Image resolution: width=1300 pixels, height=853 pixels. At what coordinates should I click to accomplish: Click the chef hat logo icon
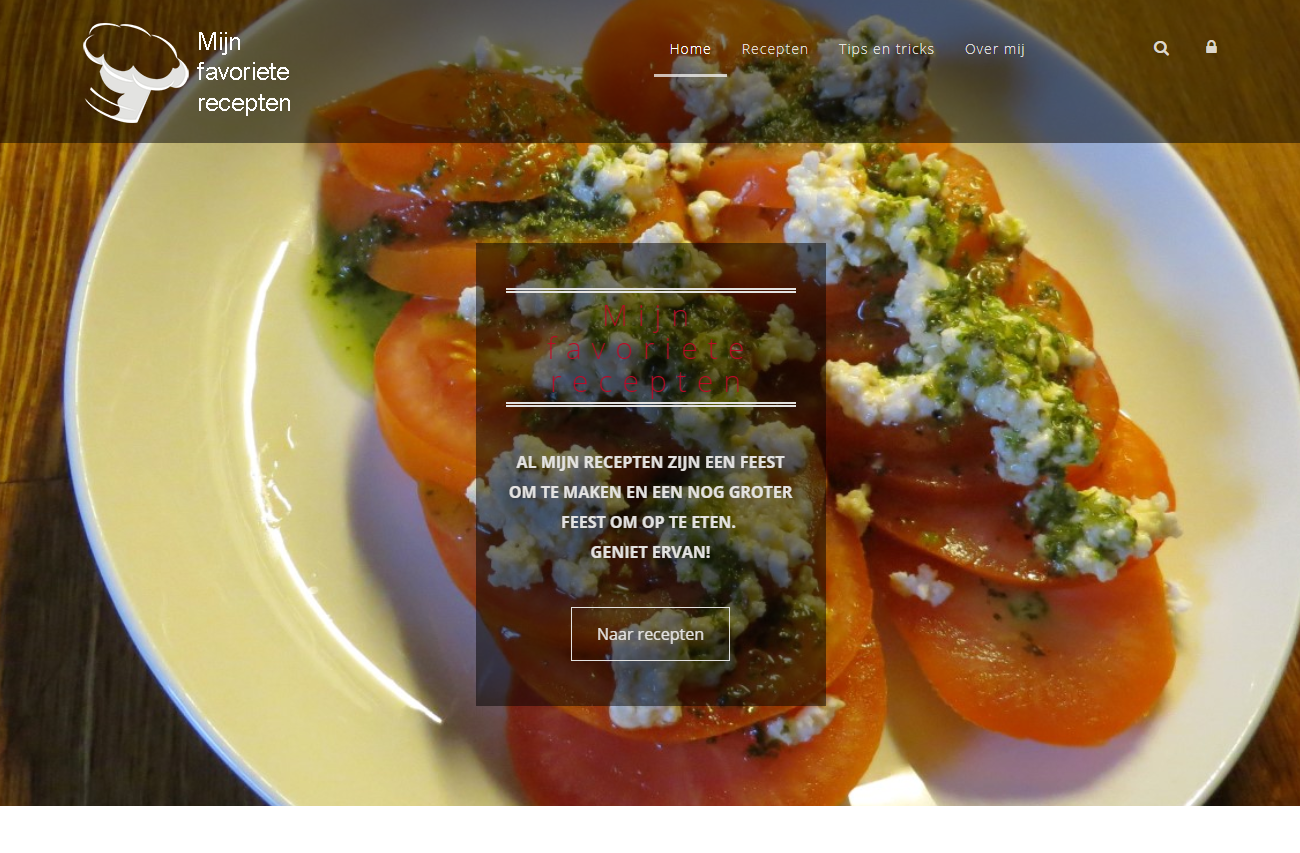(136, 72)
